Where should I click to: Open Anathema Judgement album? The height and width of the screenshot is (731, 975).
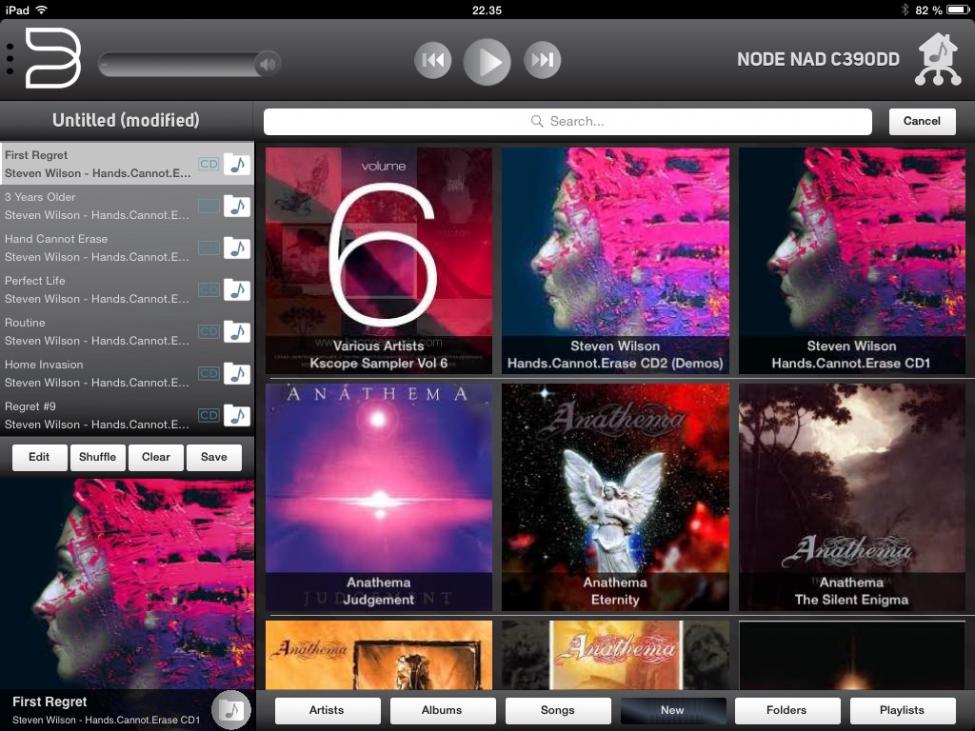click(379, 497)
